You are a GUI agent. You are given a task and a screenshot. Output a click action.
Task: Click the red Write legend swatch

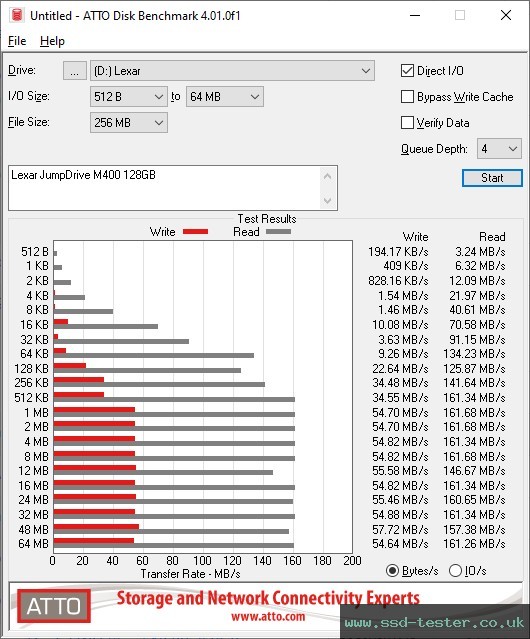pyautogui.click(x=196, y=232)
